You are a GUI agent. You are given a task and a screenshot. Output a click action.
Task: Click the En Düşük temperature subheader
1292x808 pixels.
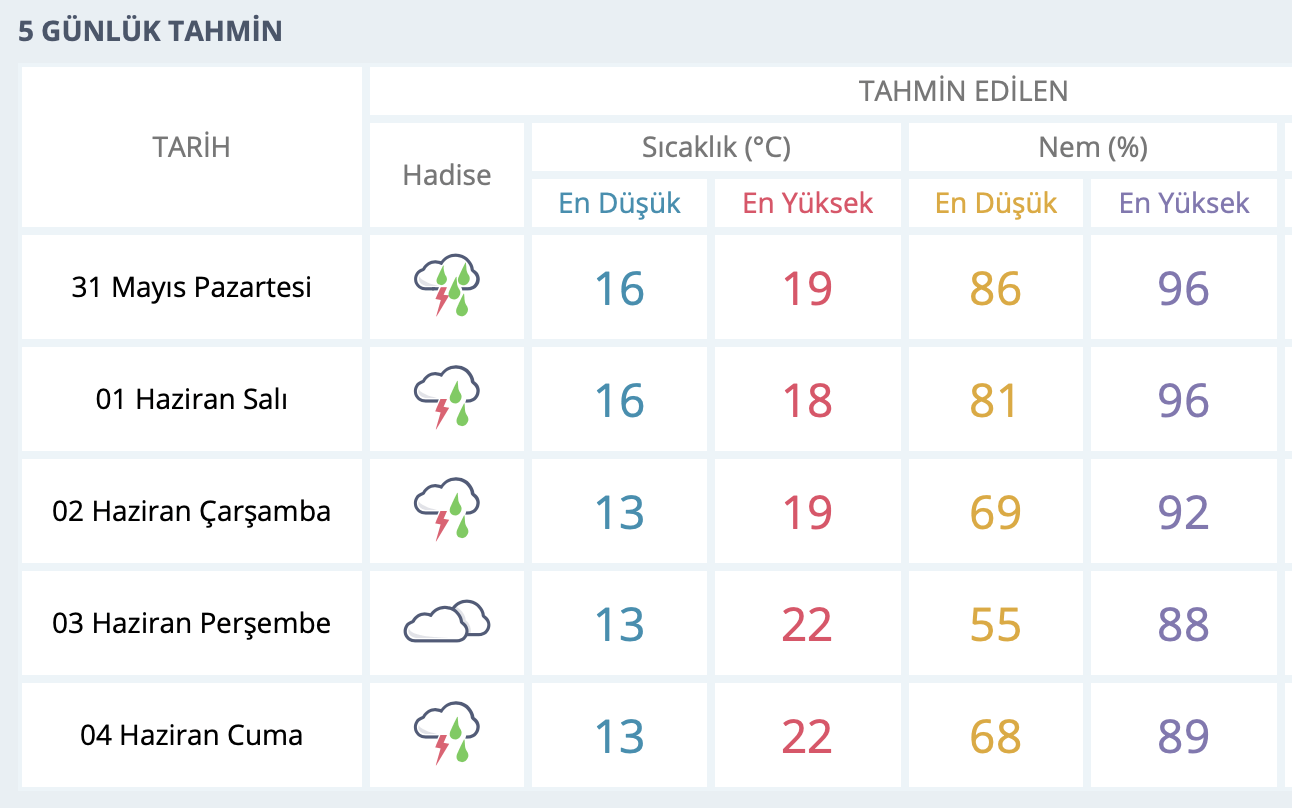point(619,203)
